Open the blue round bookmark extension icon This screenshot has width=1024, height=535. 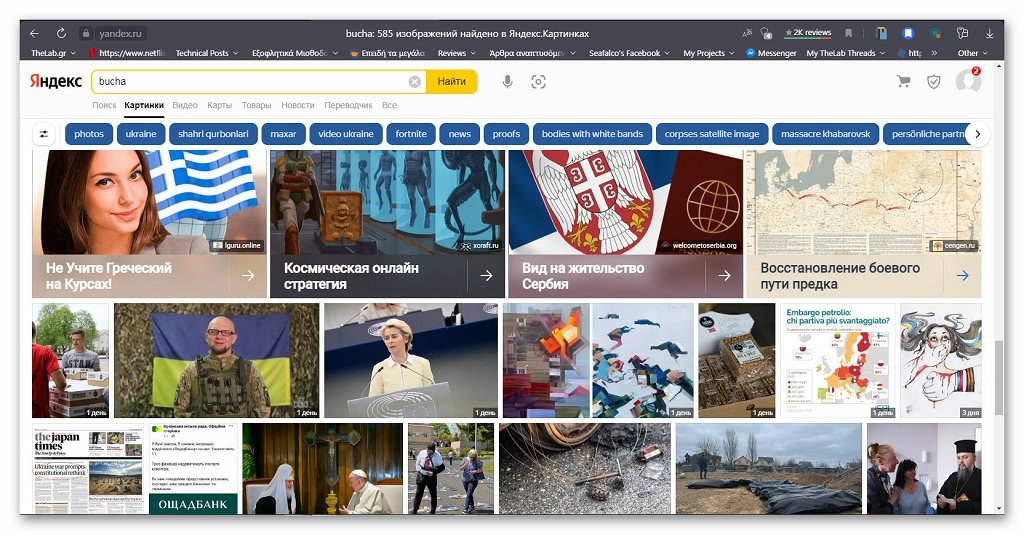tap(908, 33)
